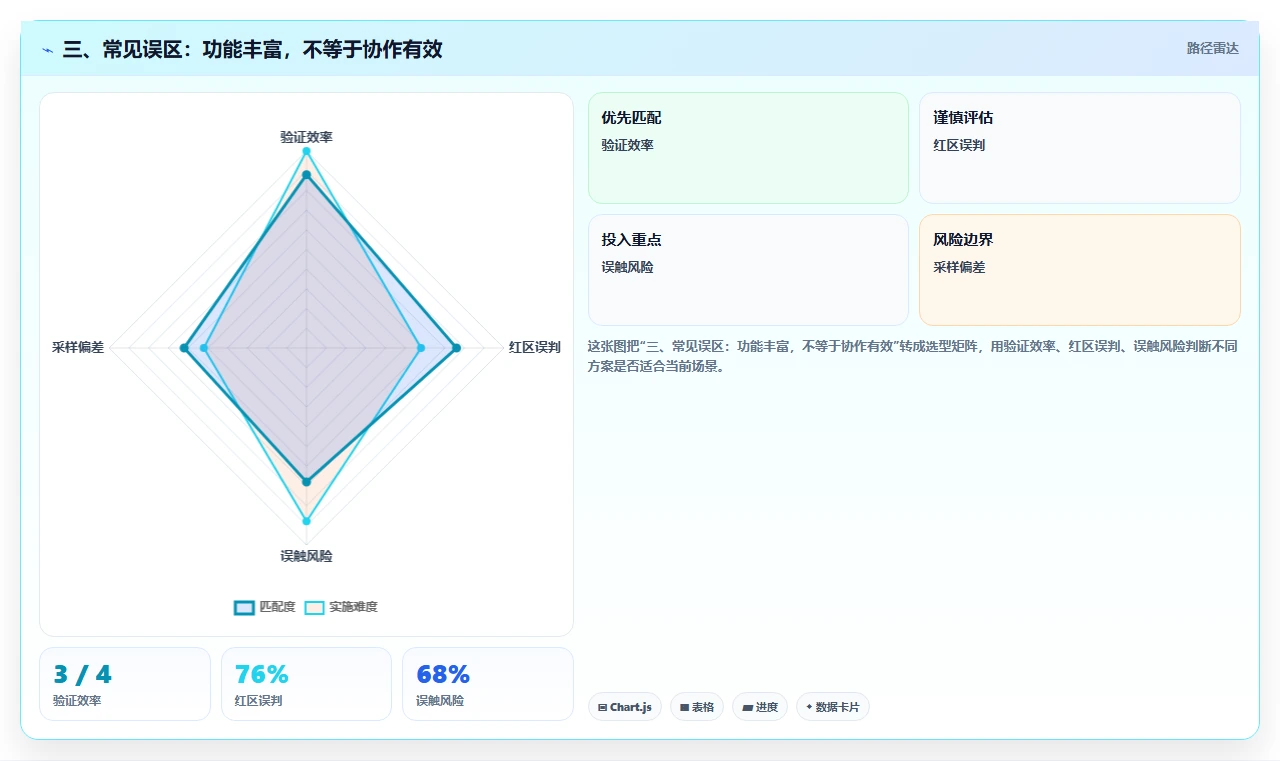Click the 匹配度 data point on 采样偏差 axis
The height and width of the screenshot is (761, 1280).
(184, 348)
